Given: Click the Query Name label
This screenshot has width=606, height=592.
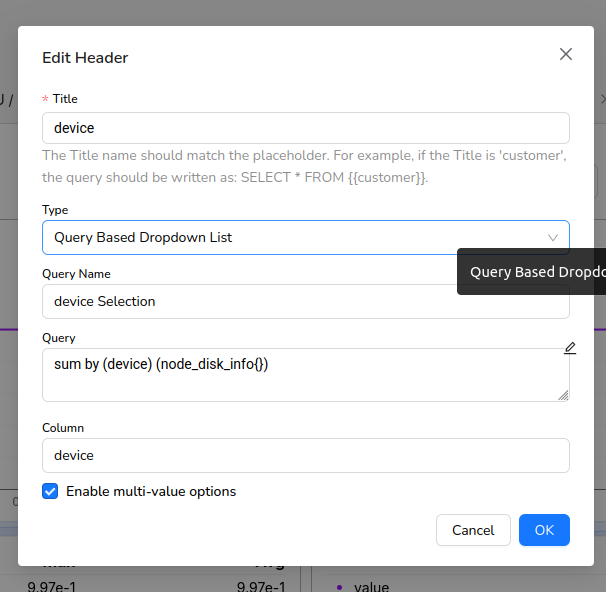Looking at the screenshot, I should [x=76, y=274].
